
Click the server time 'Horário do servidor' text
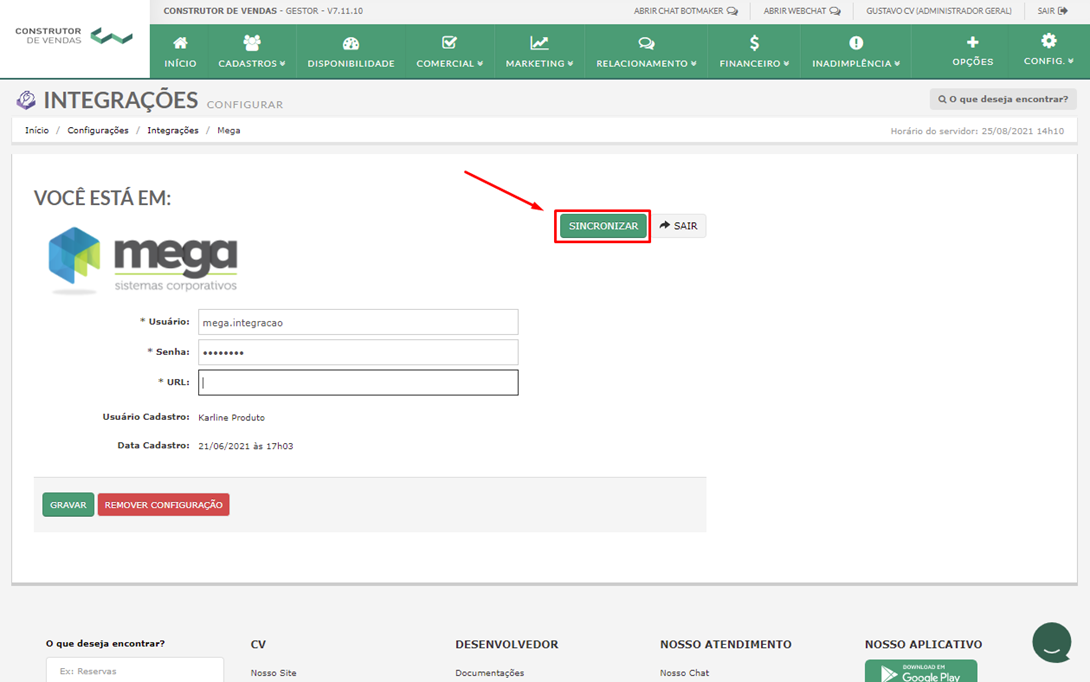[977, 131]
